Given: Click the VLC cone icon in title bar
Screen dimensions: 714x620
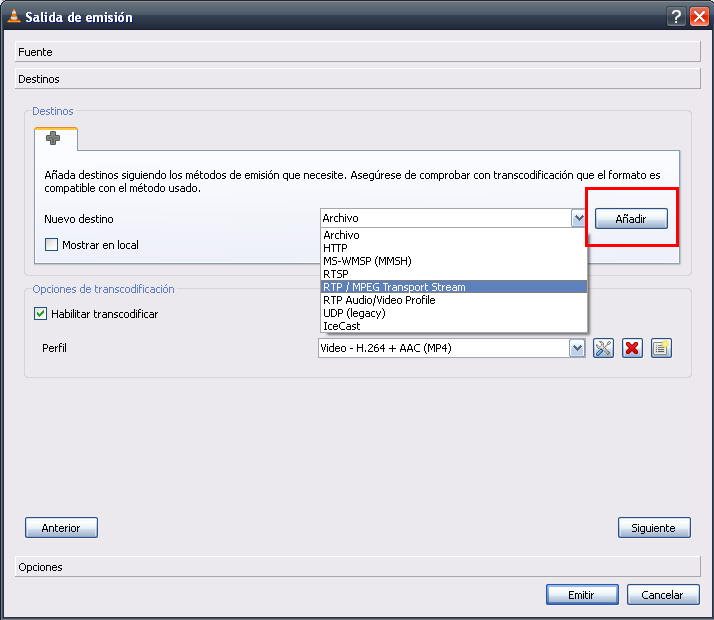Looking at the screenshot, I should pos(14,16).
